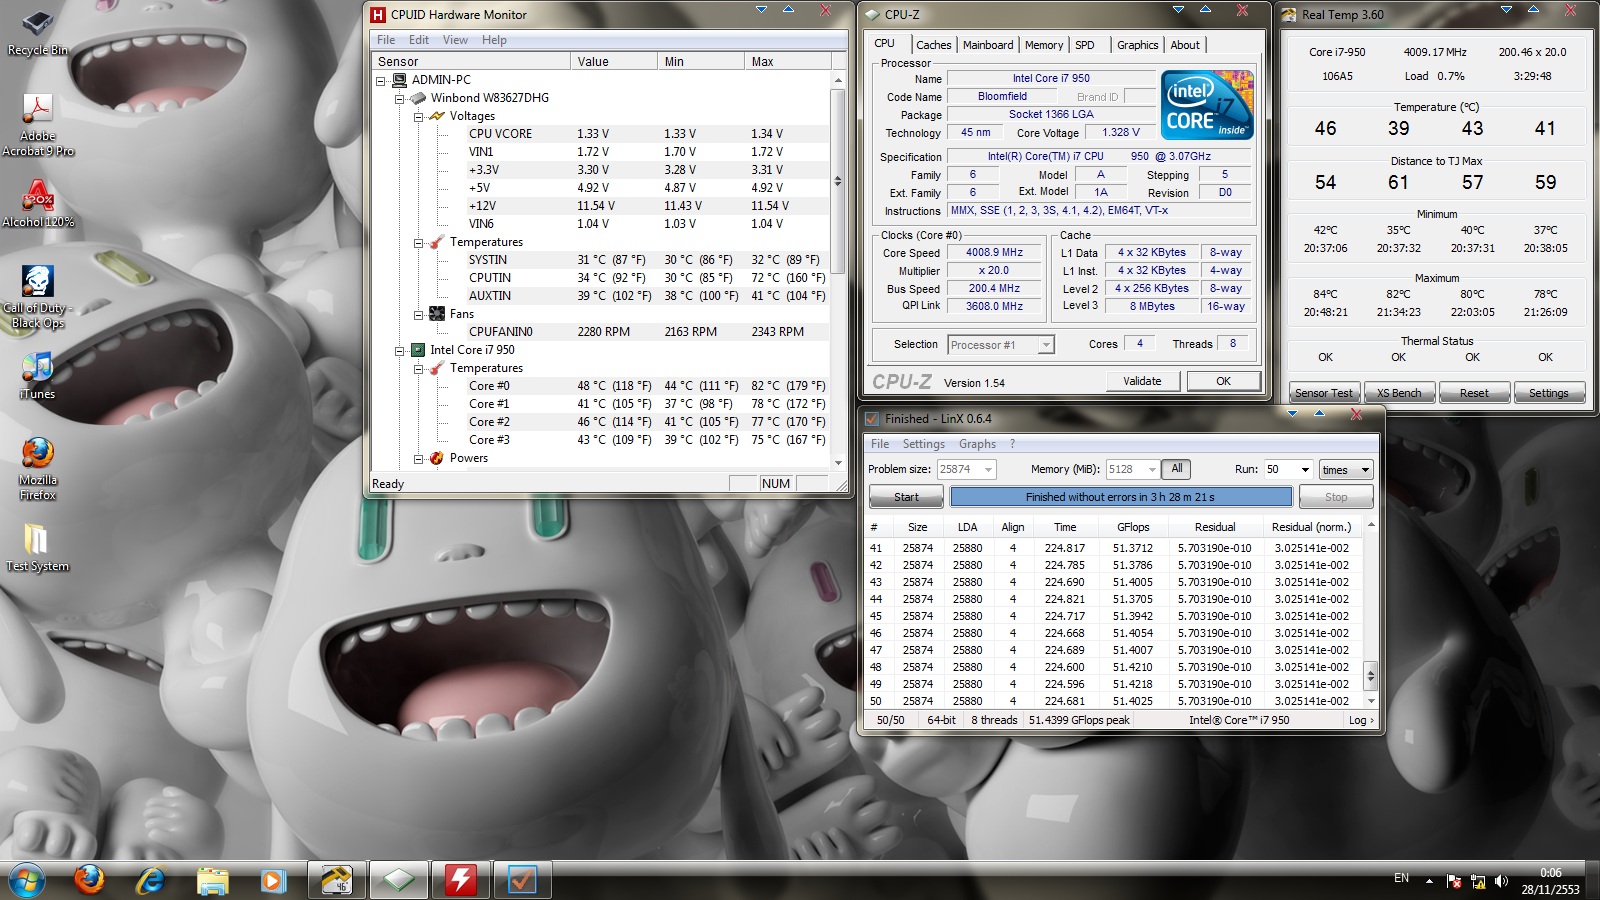Viewport: 1600px width, 900px height.
Task: Switch to the Memory tab in CPU-Z
Action: click(1043, 45)
